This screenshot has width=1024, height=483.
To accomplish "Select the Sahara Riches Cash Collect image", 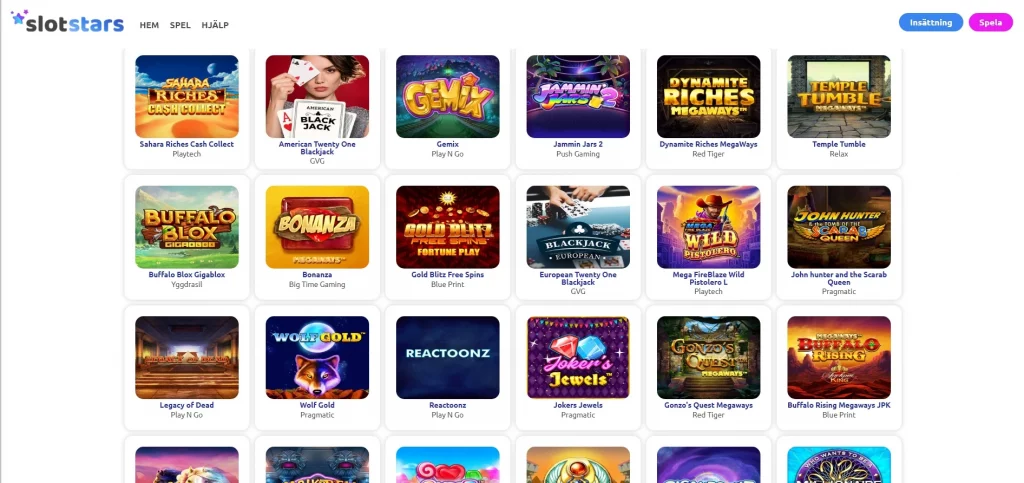I will (x=187, y=97).
